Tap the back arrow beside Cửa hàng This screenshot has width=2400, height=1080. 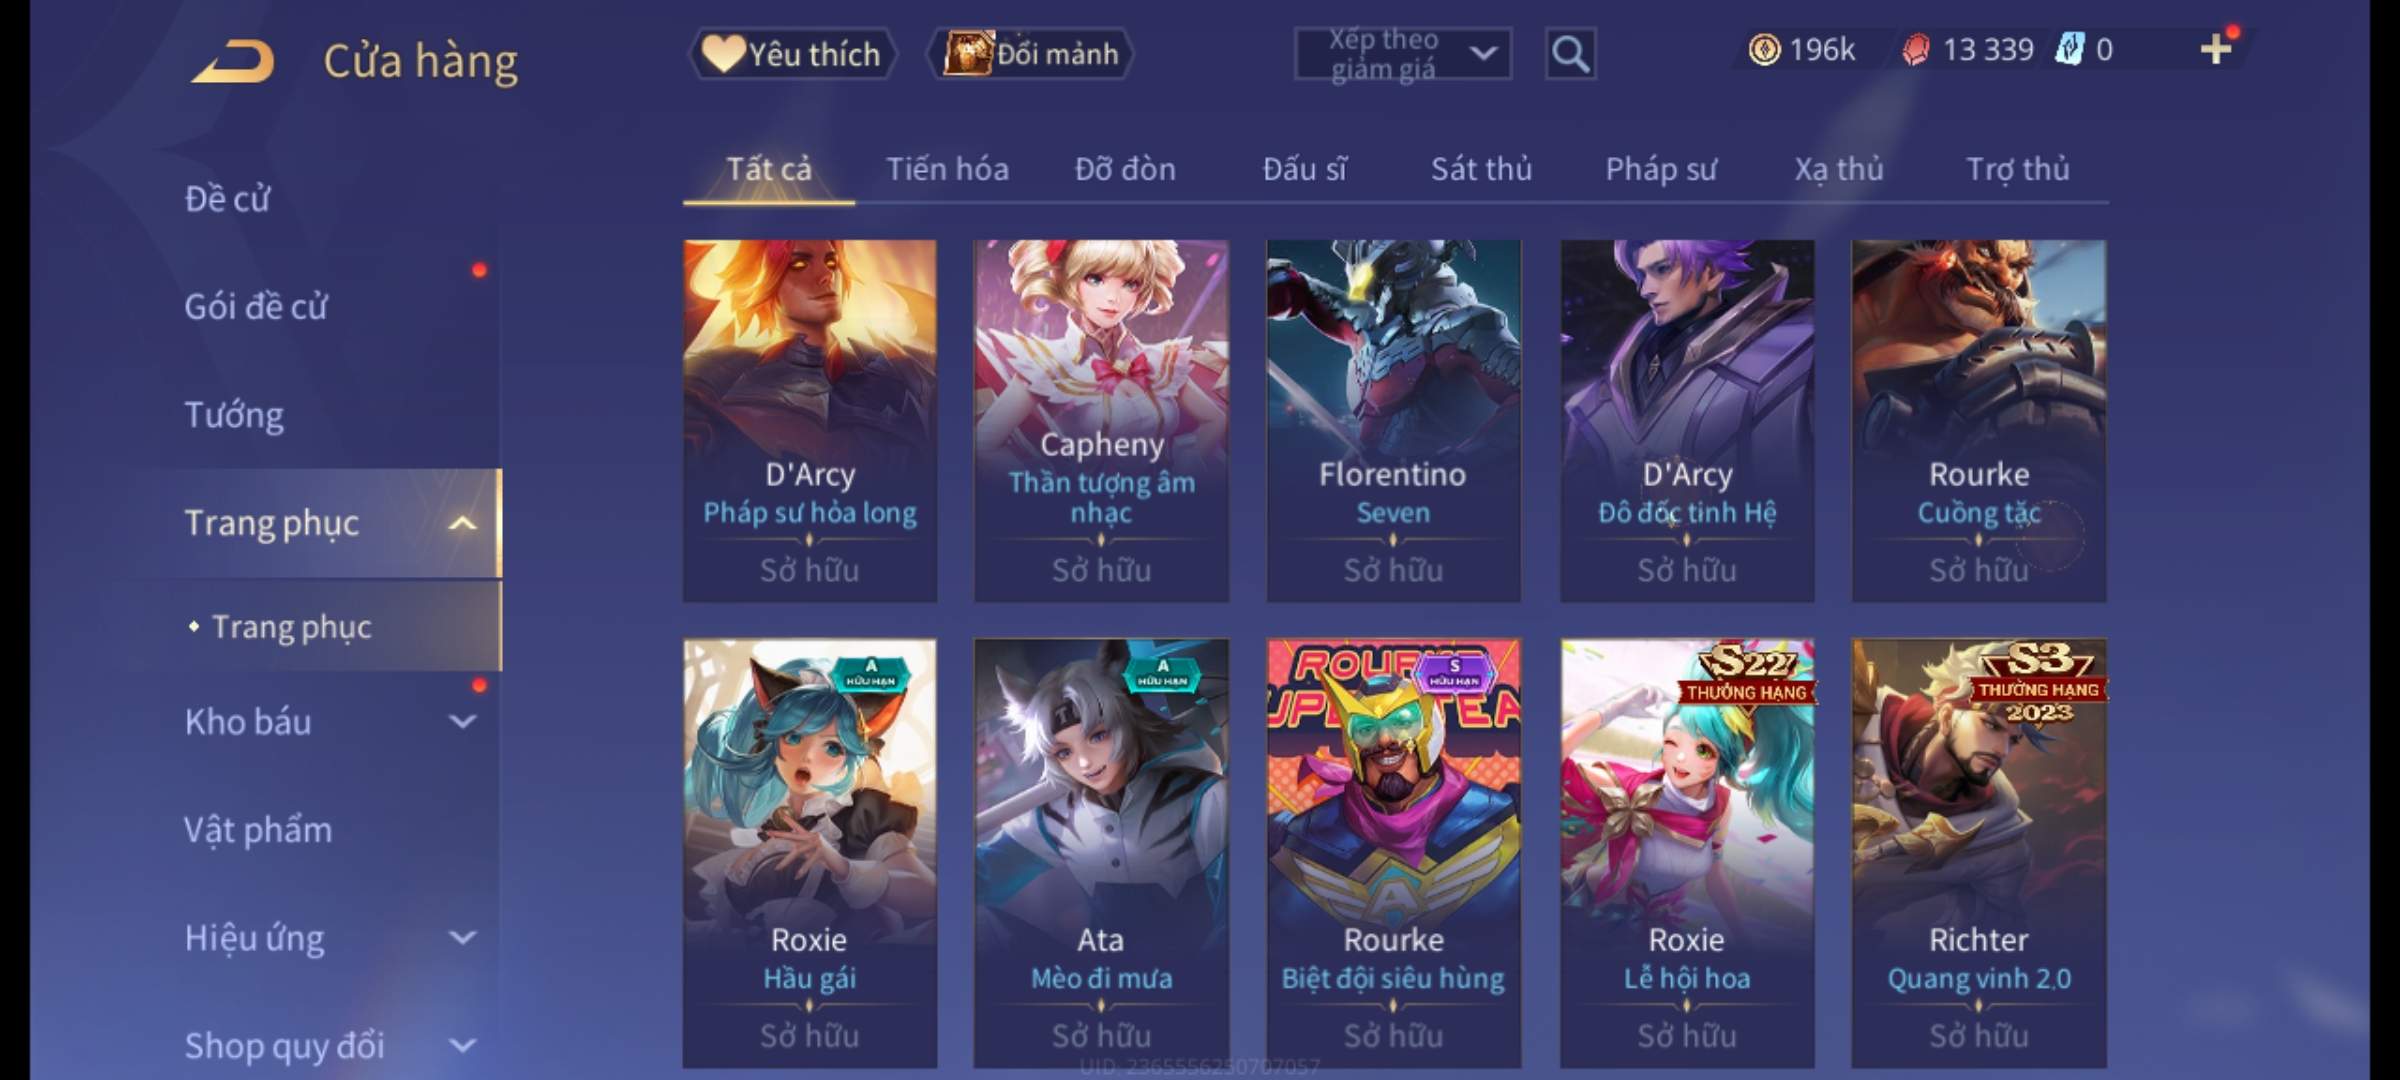coord(234,61)
